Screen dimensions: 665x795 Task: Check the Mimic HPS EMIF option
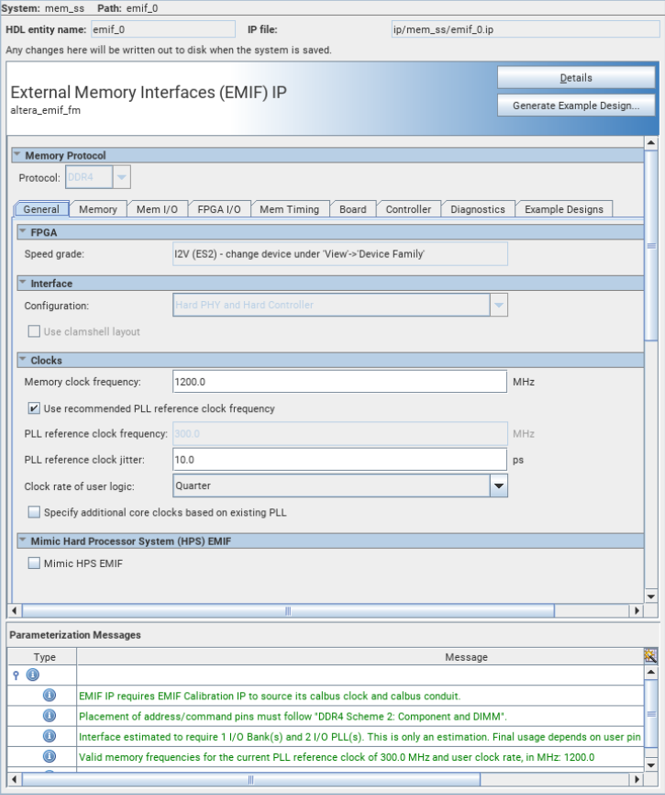(34, 563)
